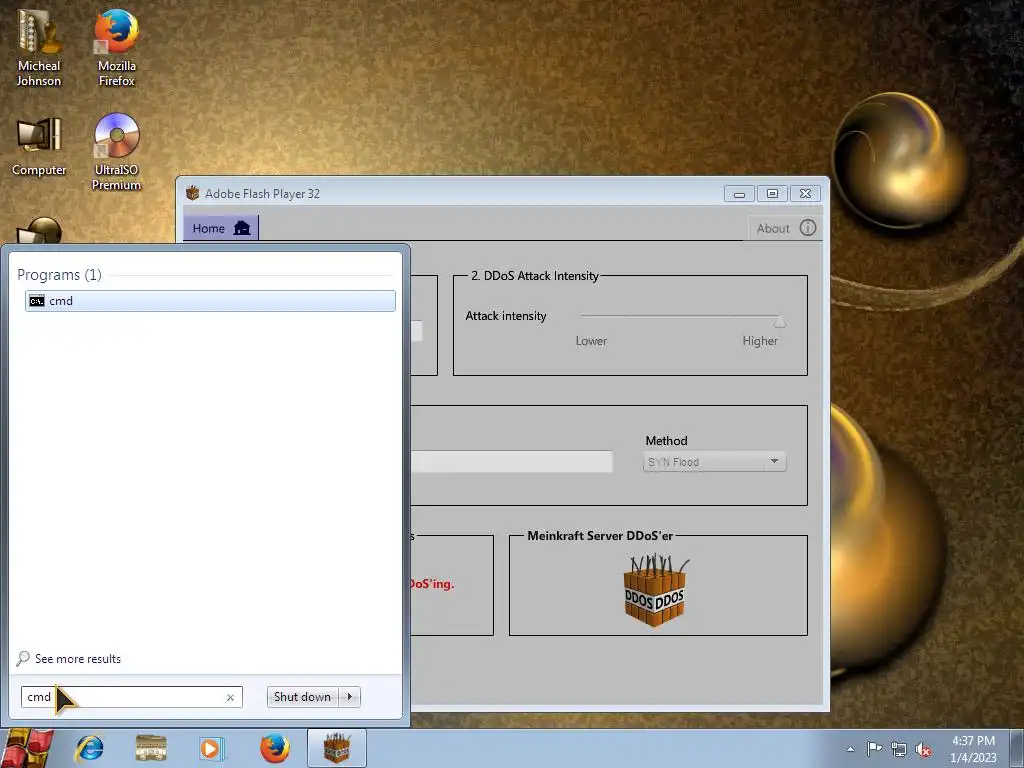The width and height of the screenshot is (1024, 768).
Task: Launch Firefox from the taskbar
Action: pyautogui.click(x=275, y=748)
